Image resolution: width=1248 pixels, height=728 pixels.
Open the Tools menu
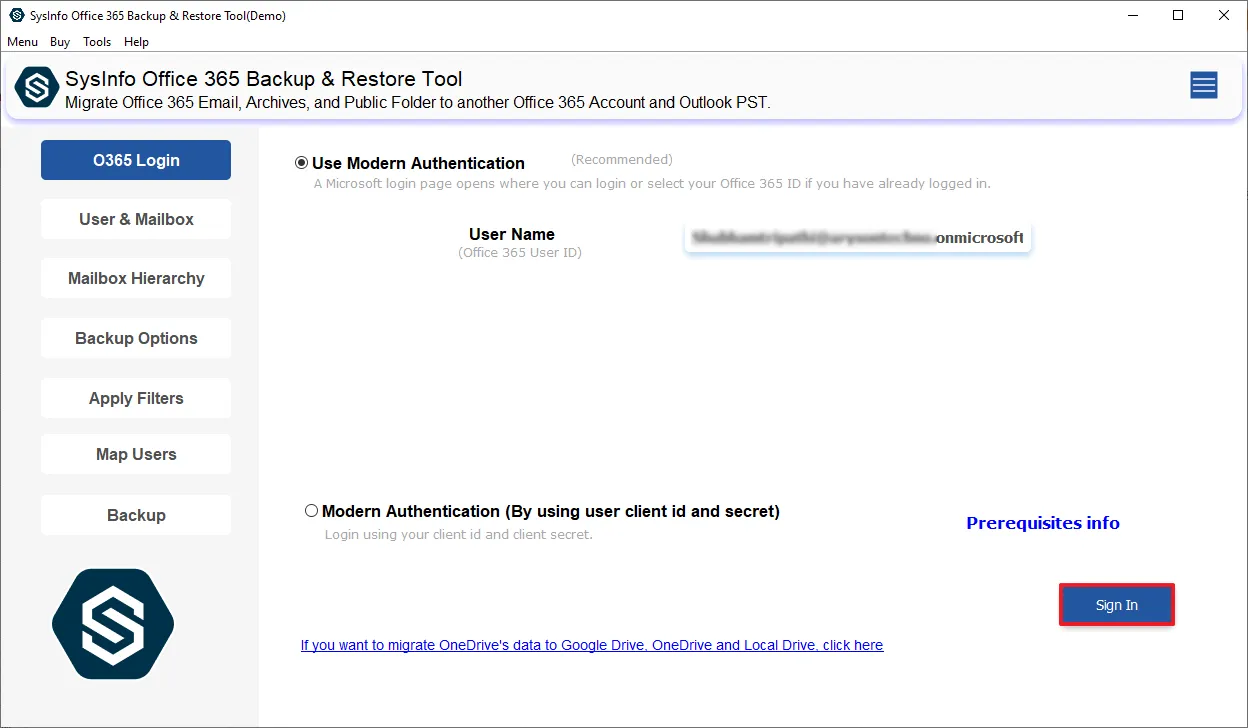97,42
